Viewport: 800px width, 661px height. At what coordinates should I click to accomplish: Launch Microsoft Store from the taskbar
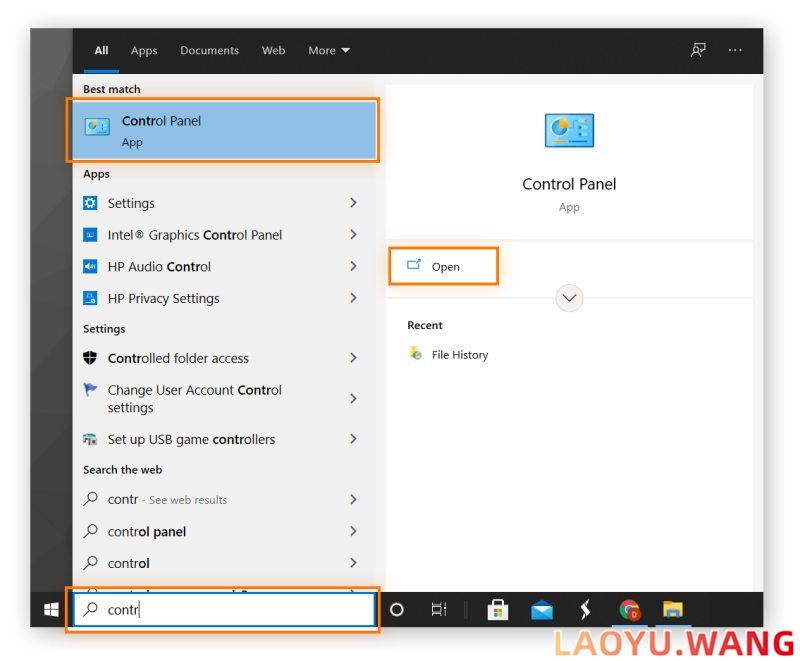pyautogui.click(x=497, y=609)
